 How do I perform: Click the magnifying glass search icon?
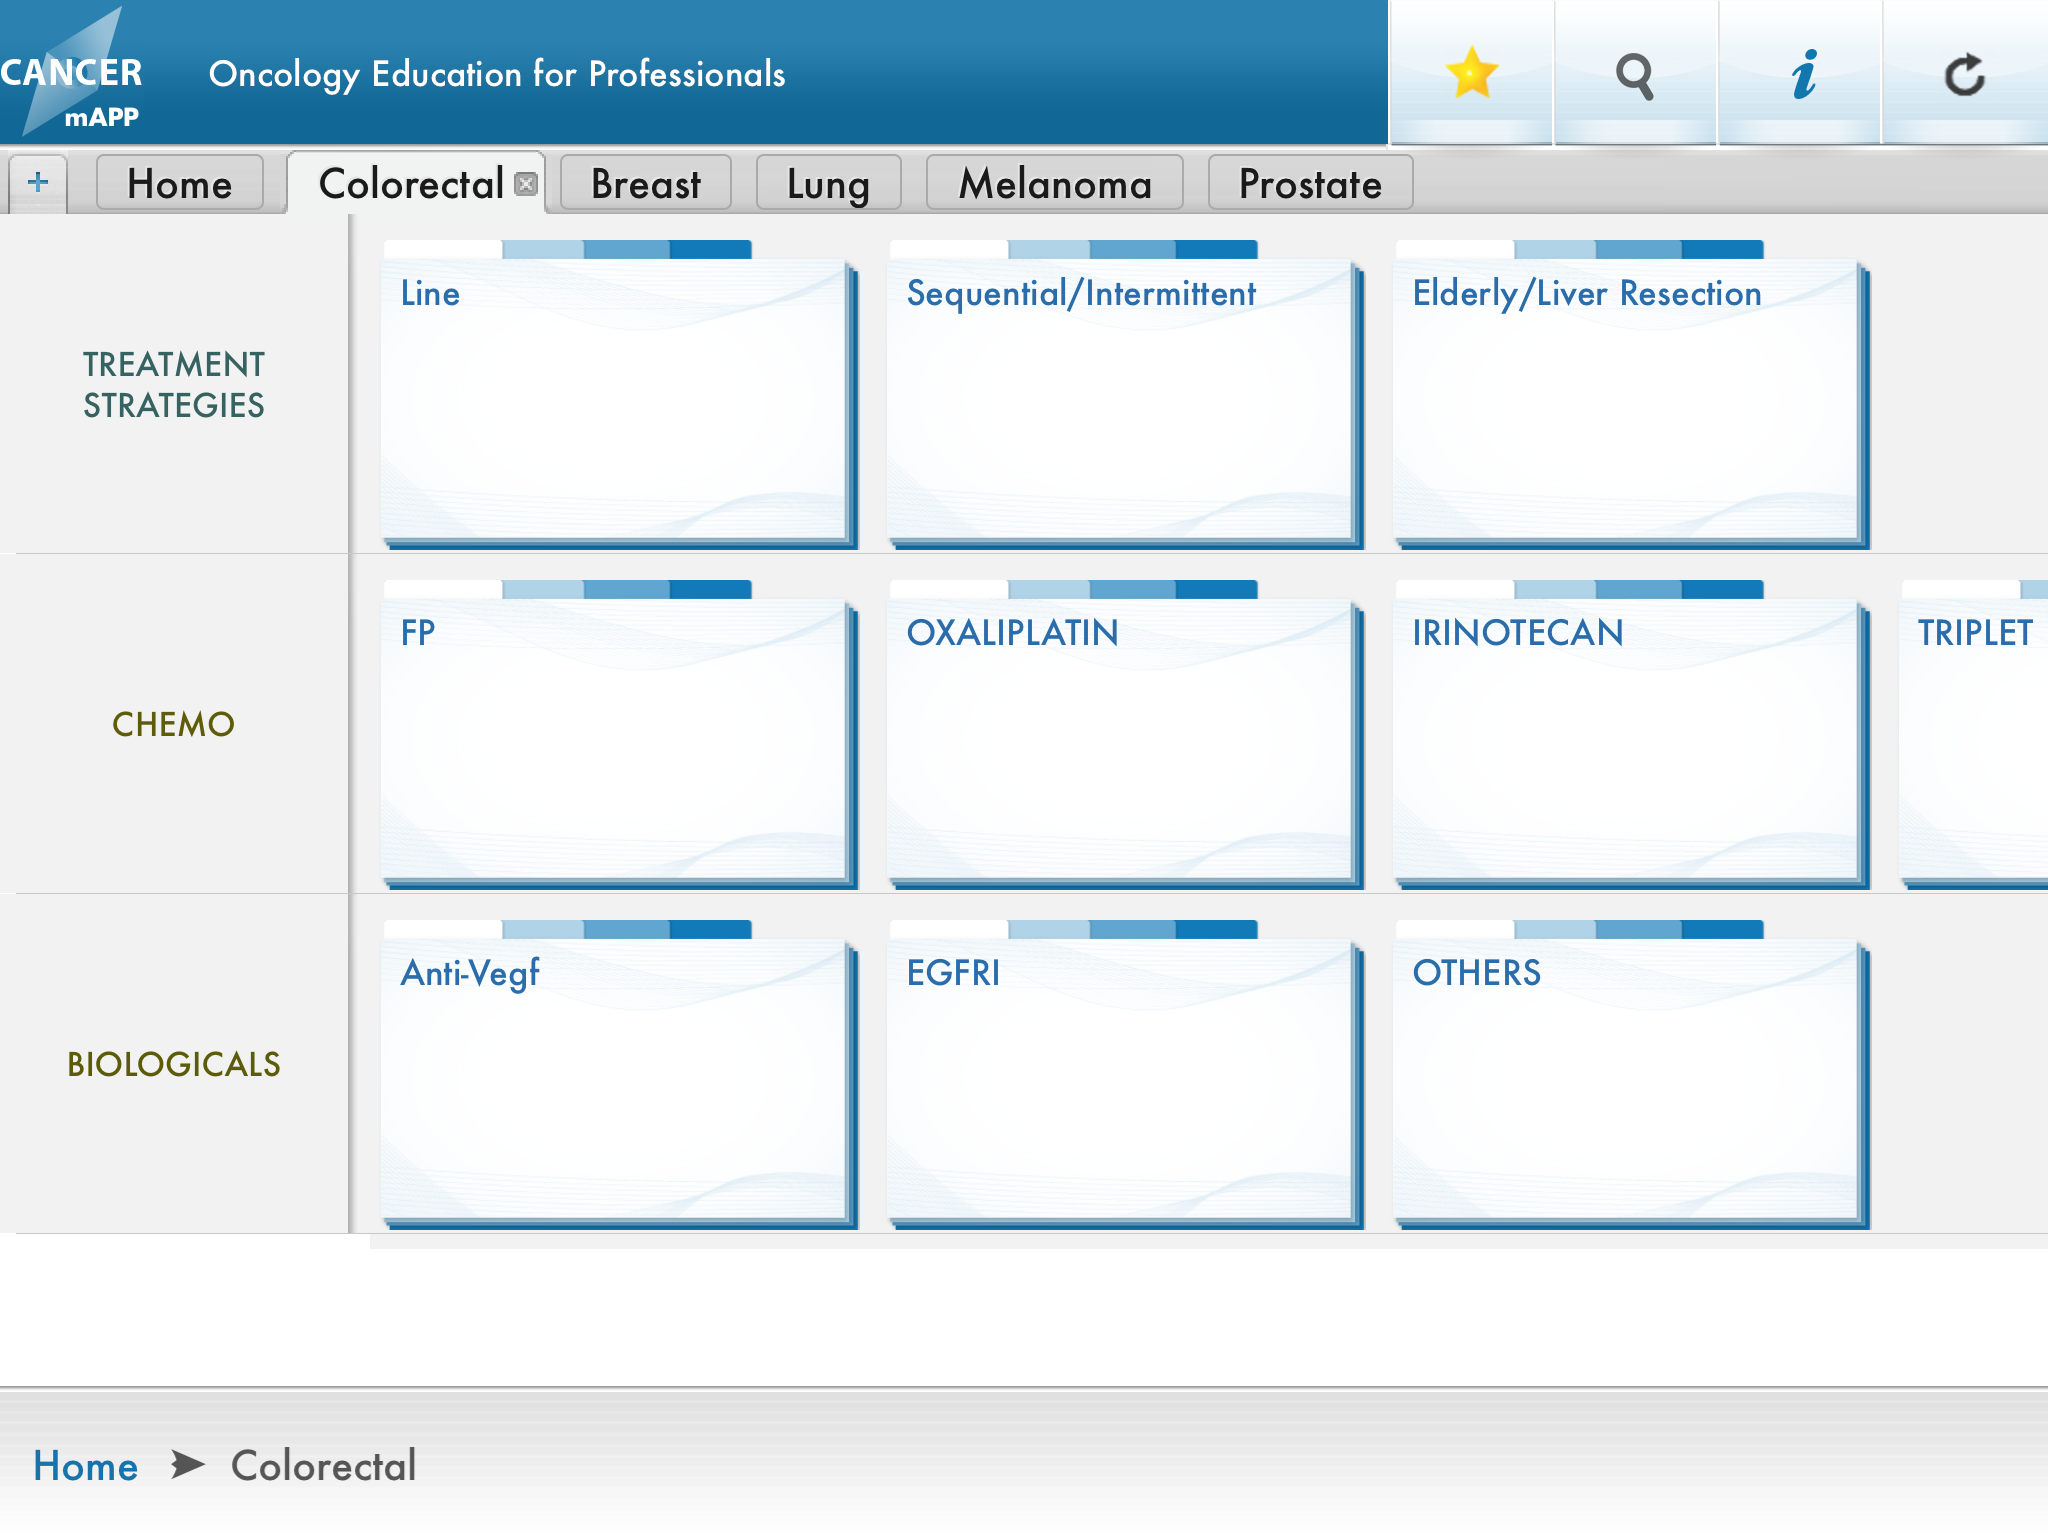click(x=1635, y=73)
